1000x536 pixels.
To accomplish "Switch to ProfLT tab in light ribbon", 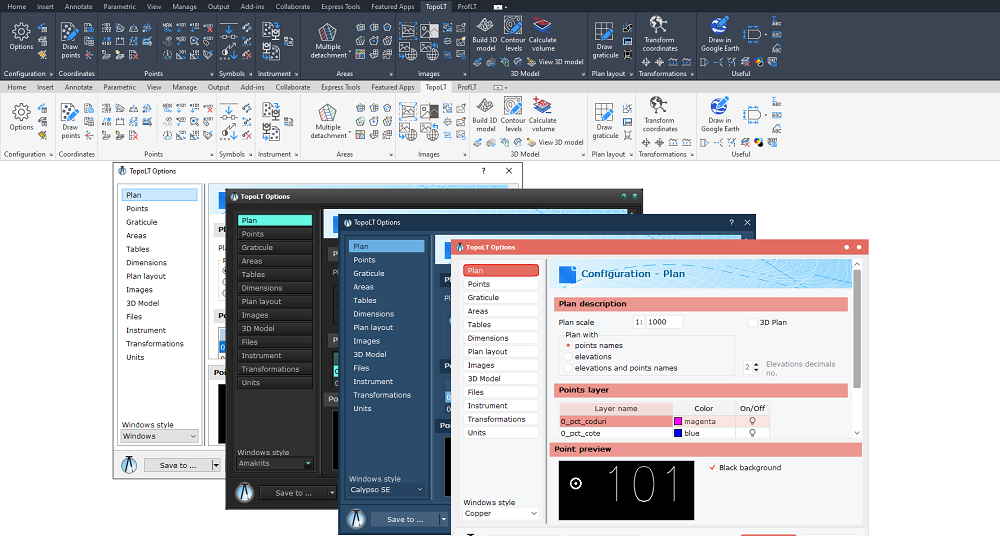I will pyautogui.click(x=467, y=87).
